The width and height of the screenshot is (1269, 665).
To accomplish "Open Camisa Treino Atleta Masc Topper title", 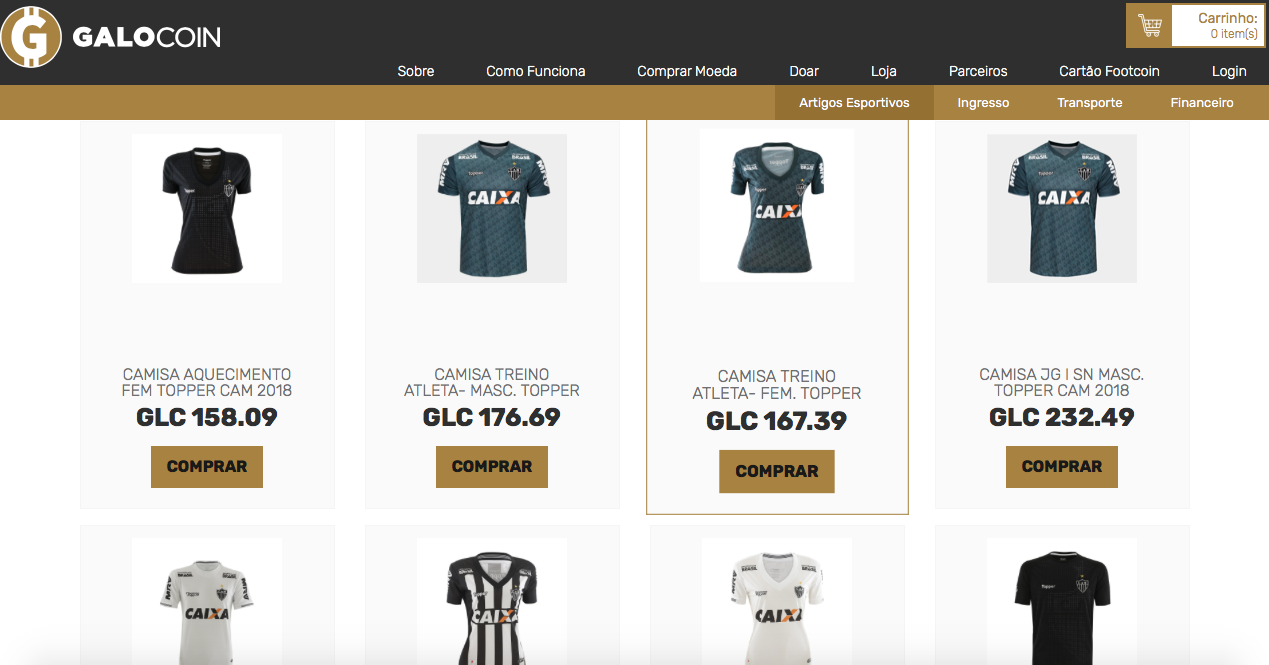I will coord(492,382).
